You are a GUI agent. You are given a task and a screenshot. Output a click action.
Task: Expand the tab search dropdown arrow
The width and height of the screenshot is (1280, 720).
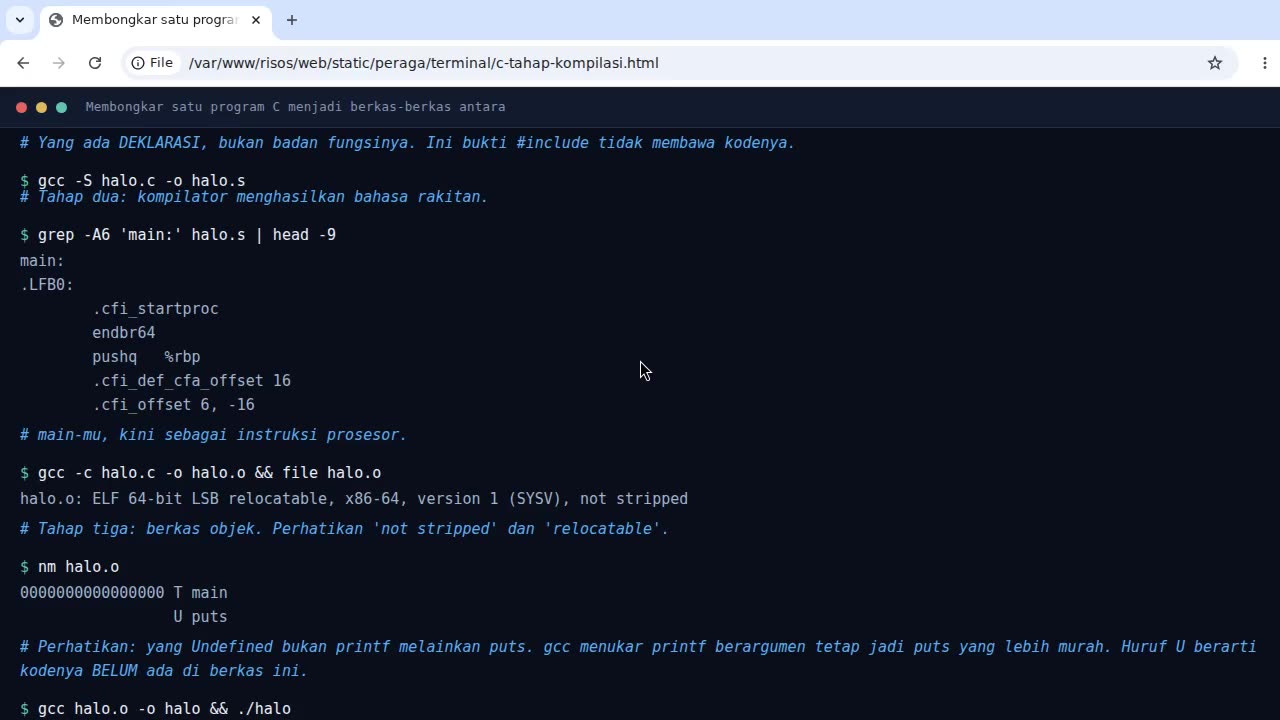click(x=19, y=20)
